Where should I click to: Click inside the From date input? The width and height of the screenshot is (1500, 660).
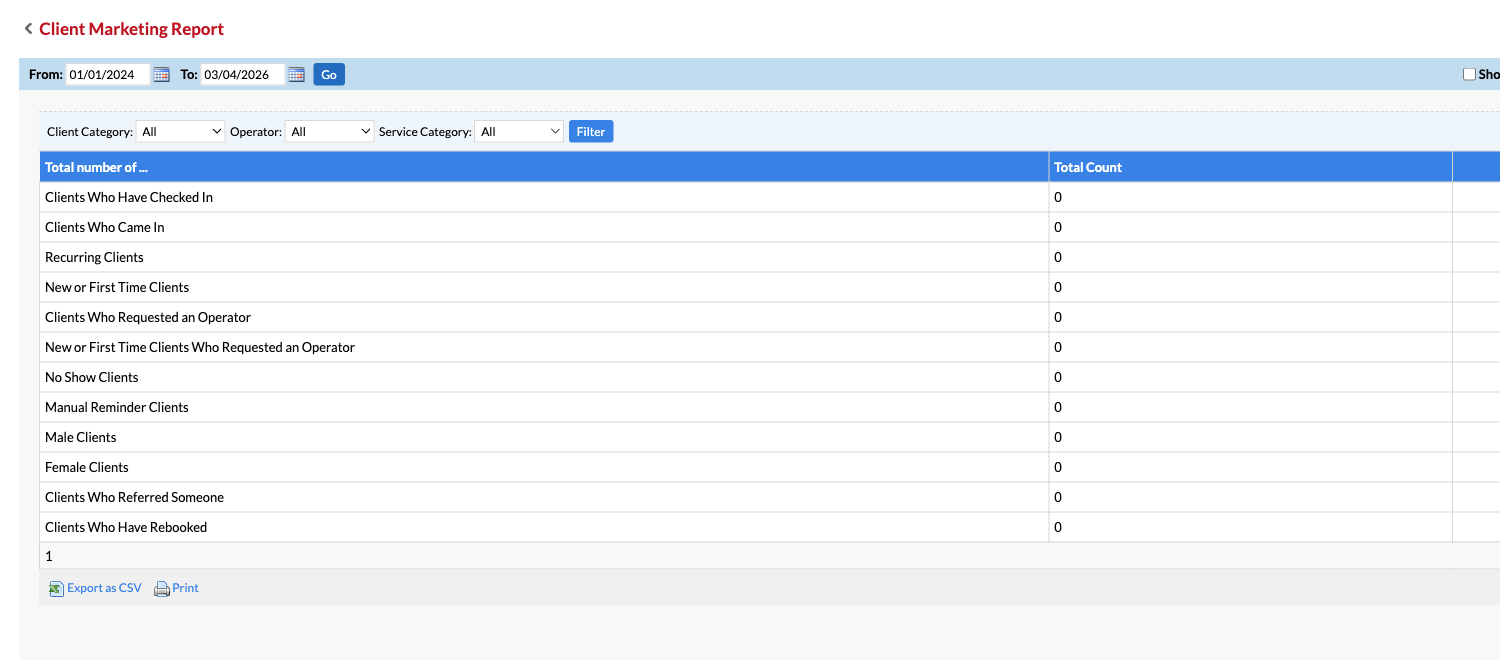pos(105,73)
